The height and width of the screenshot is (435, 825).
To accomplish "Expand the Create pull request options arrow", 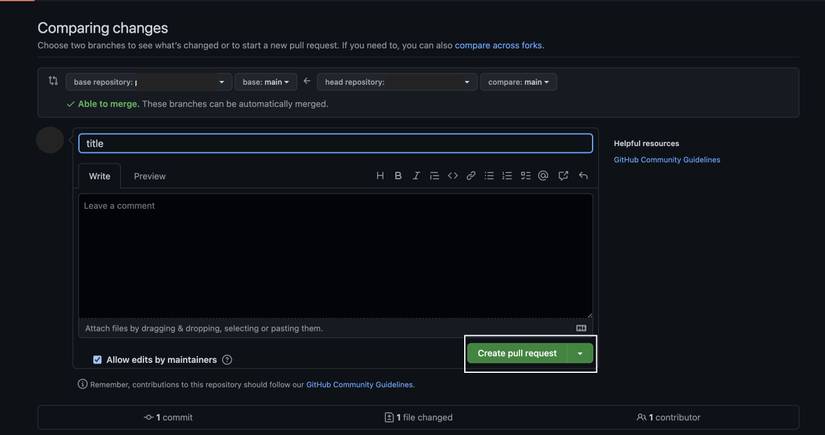I will coord(580,353).
